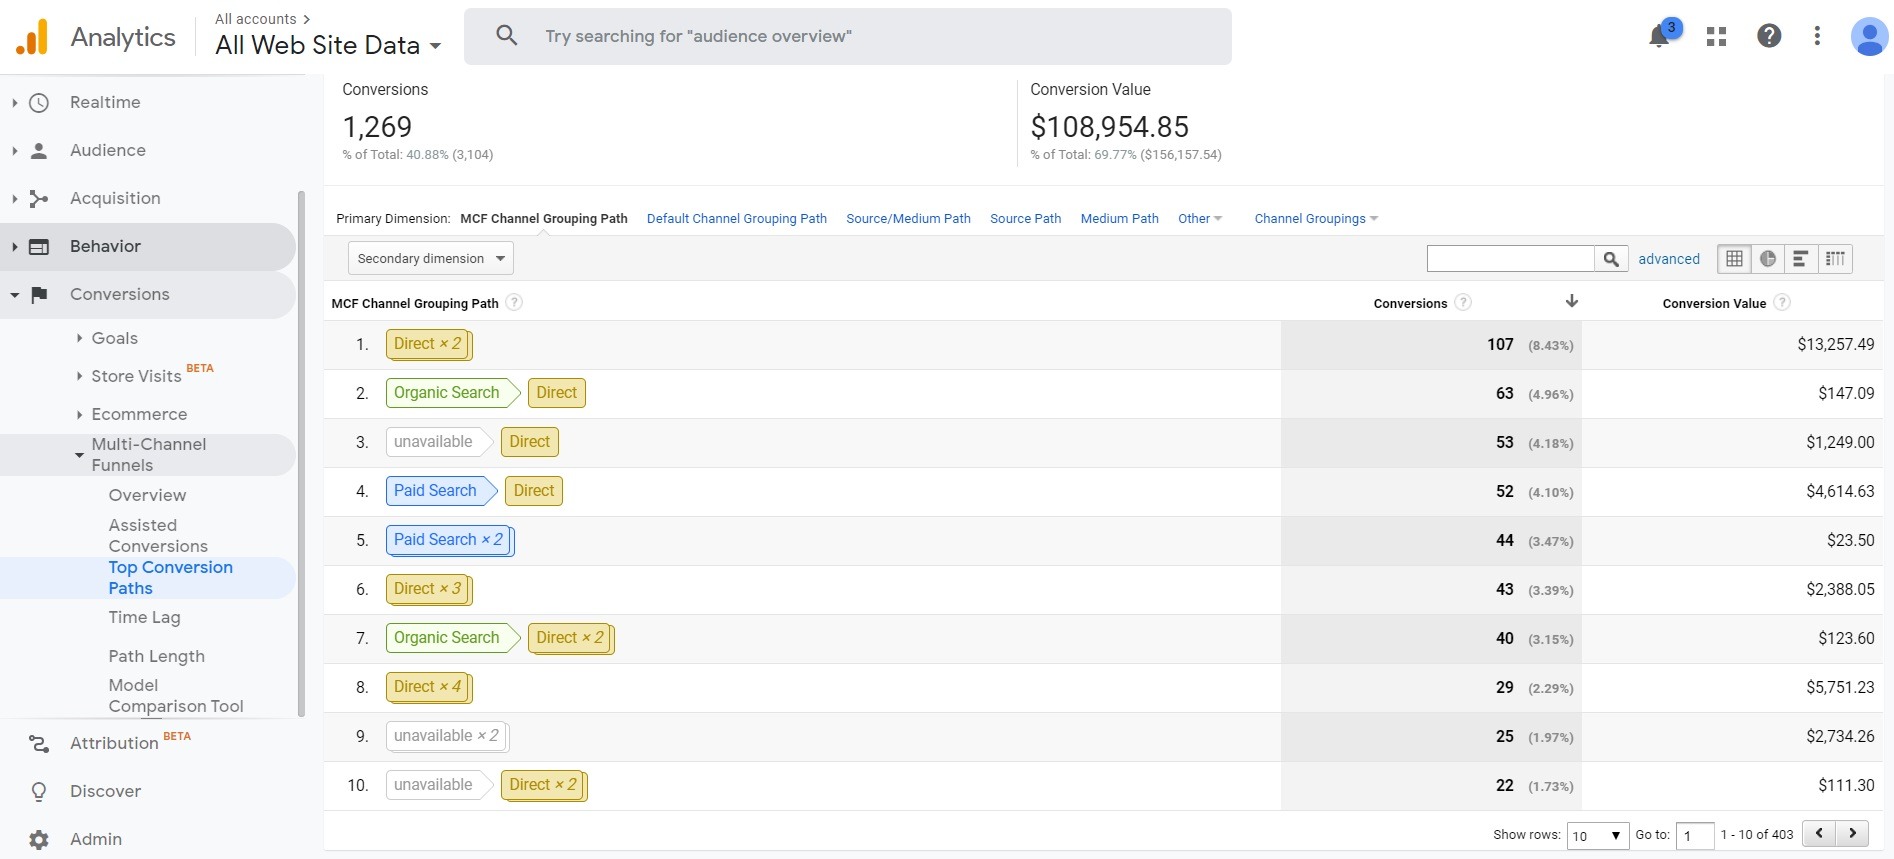Open the Secondary dimension dropdown
Screen dimensions: 1894x859
click(x=430, y=259)
